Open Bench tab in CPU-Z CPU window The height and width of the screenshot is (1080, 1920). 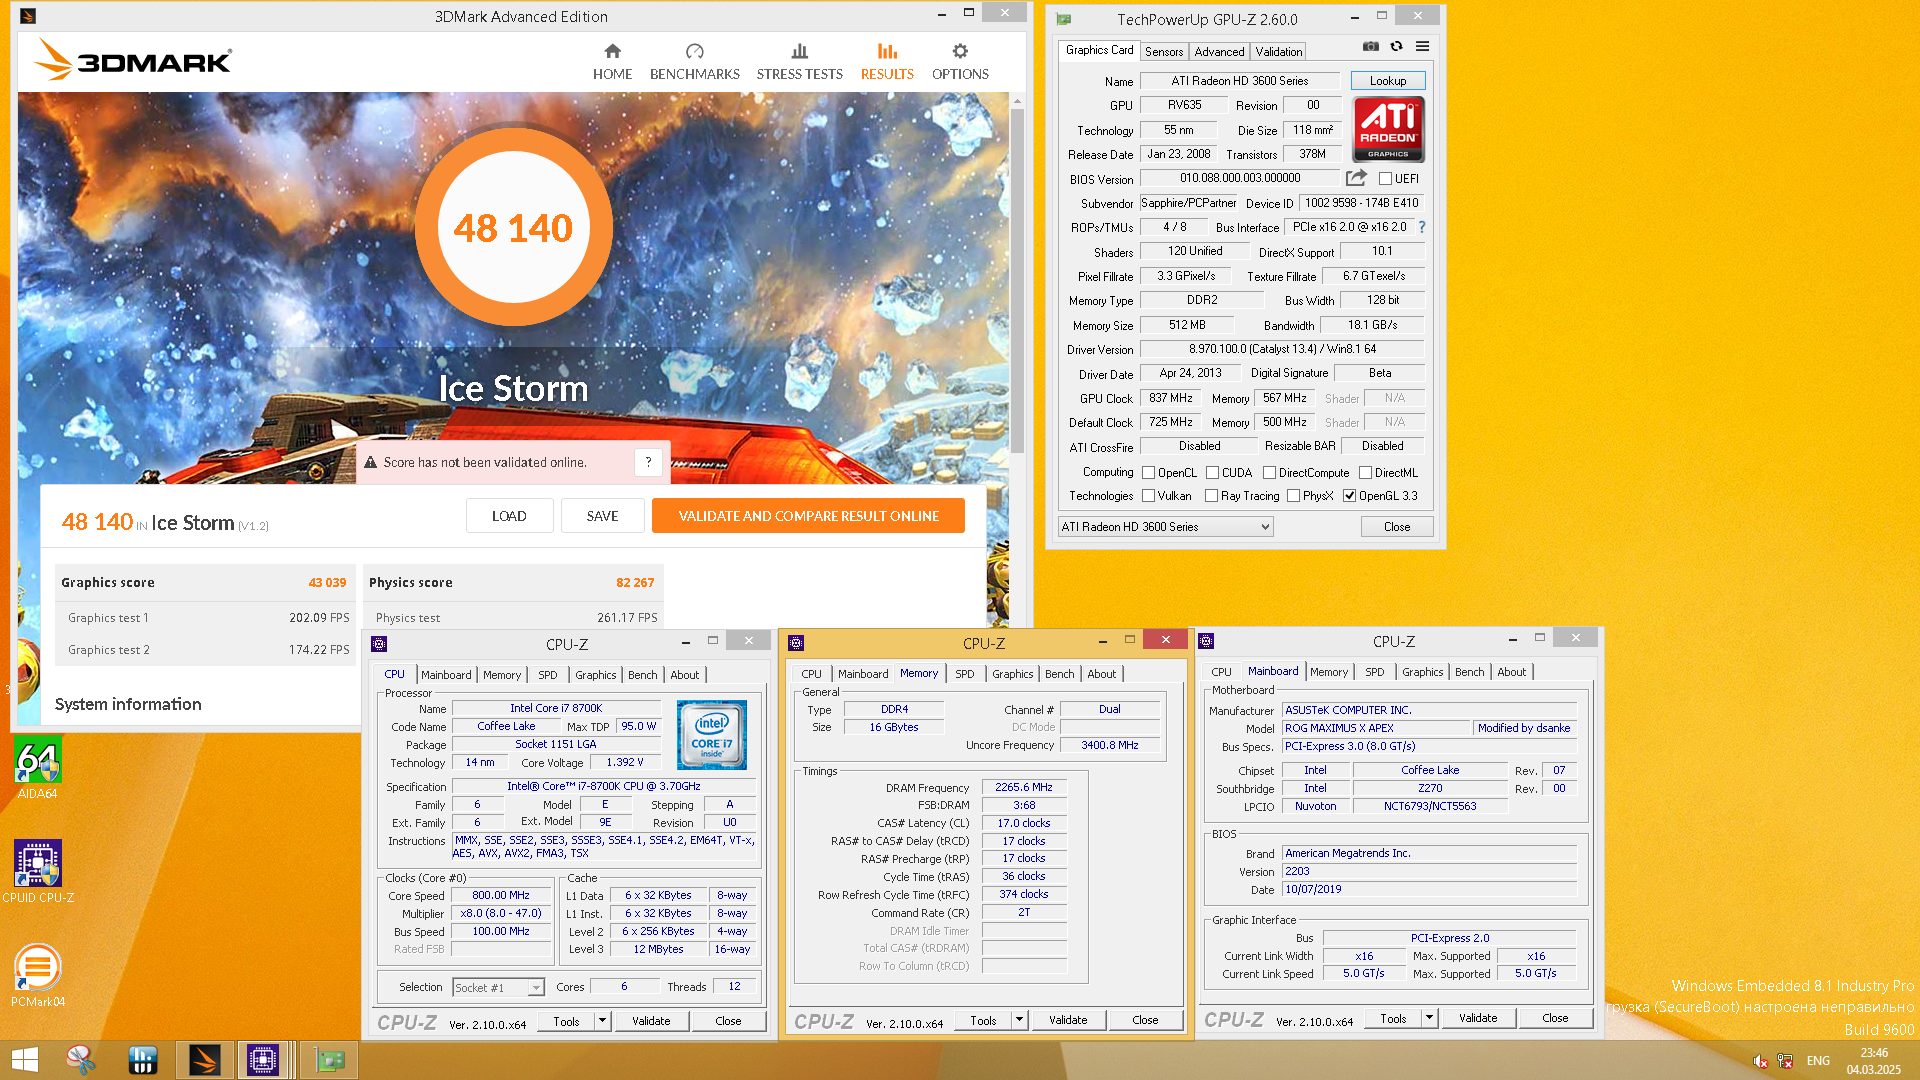pyautogui.click(x=642, y=675)
